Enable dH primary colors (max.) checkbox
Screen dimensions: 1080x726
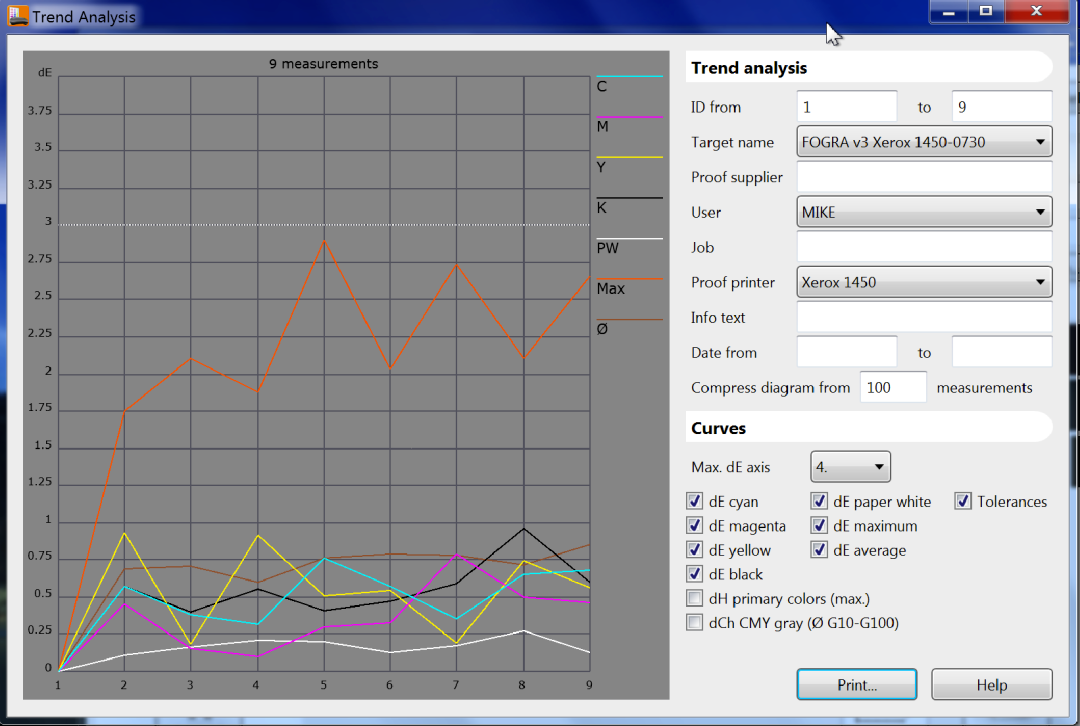tap(695, 599)
